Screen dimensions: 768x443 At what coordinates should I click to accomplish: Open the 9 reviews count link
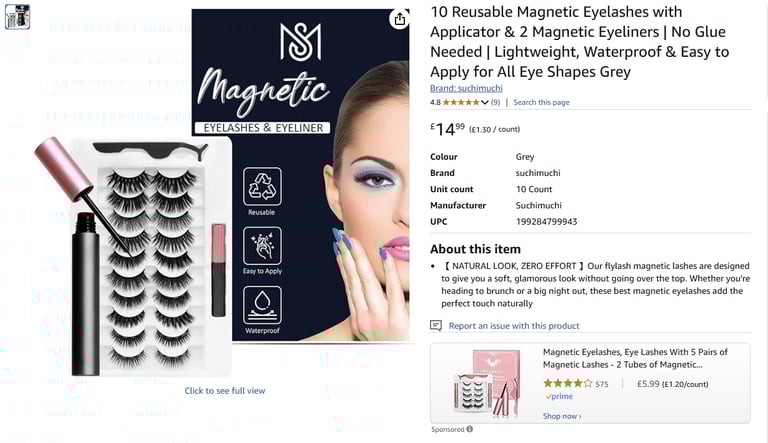pos(495,102)
